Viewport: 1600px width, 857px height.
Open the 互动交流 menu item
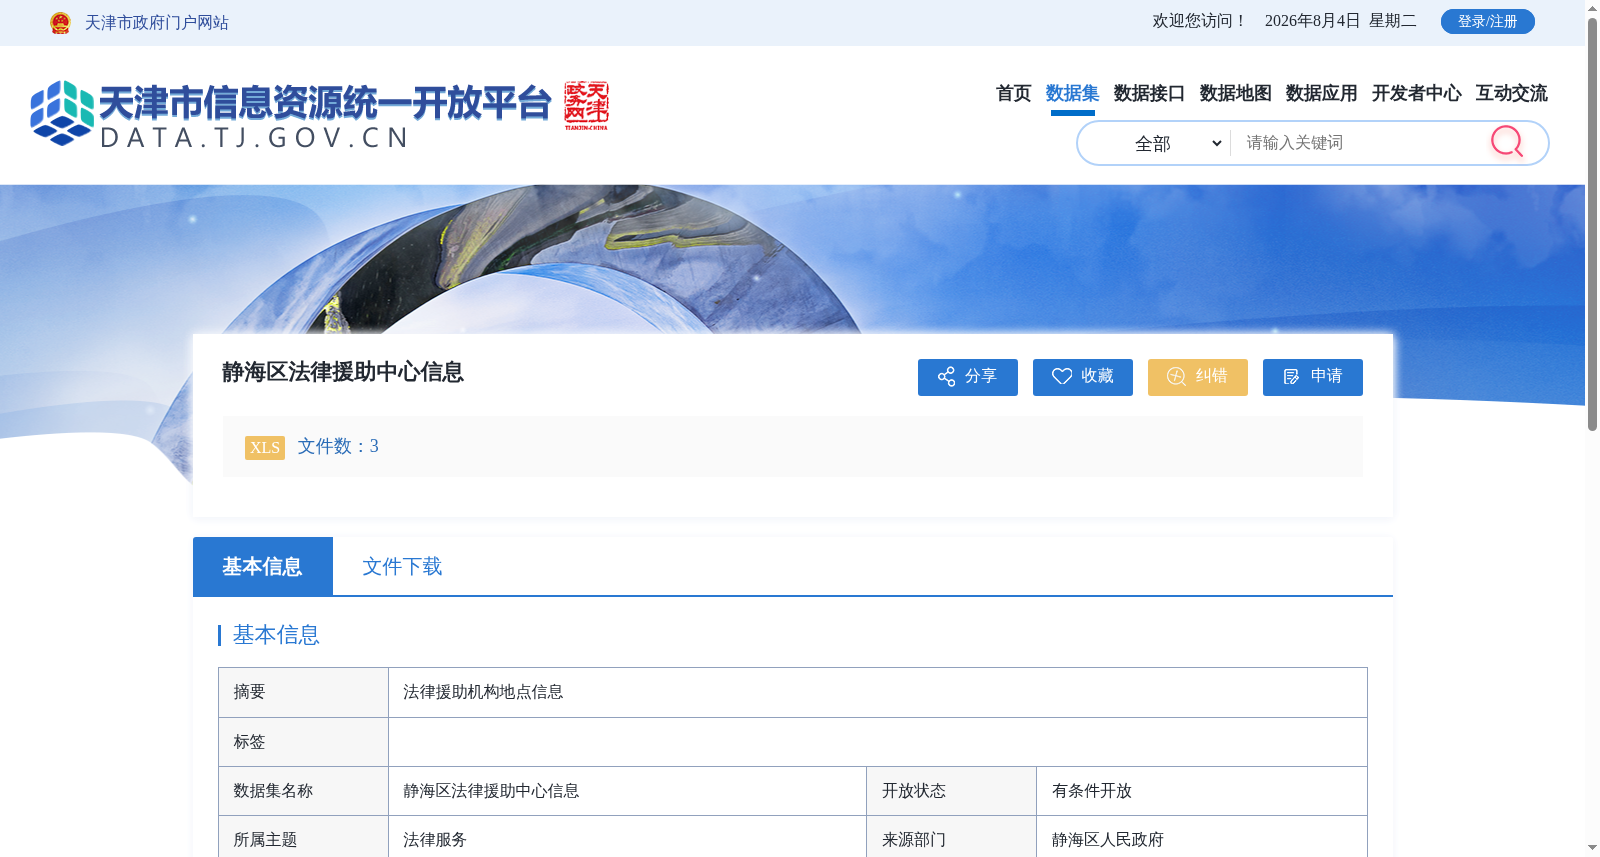[1511, 93]
